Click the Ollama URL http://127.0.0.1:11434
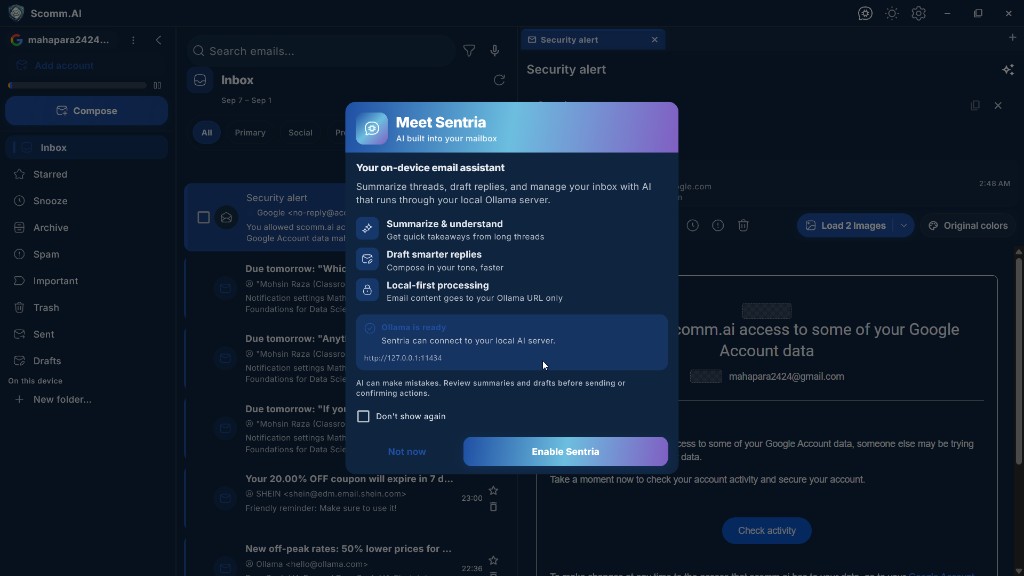 [403, 358]
